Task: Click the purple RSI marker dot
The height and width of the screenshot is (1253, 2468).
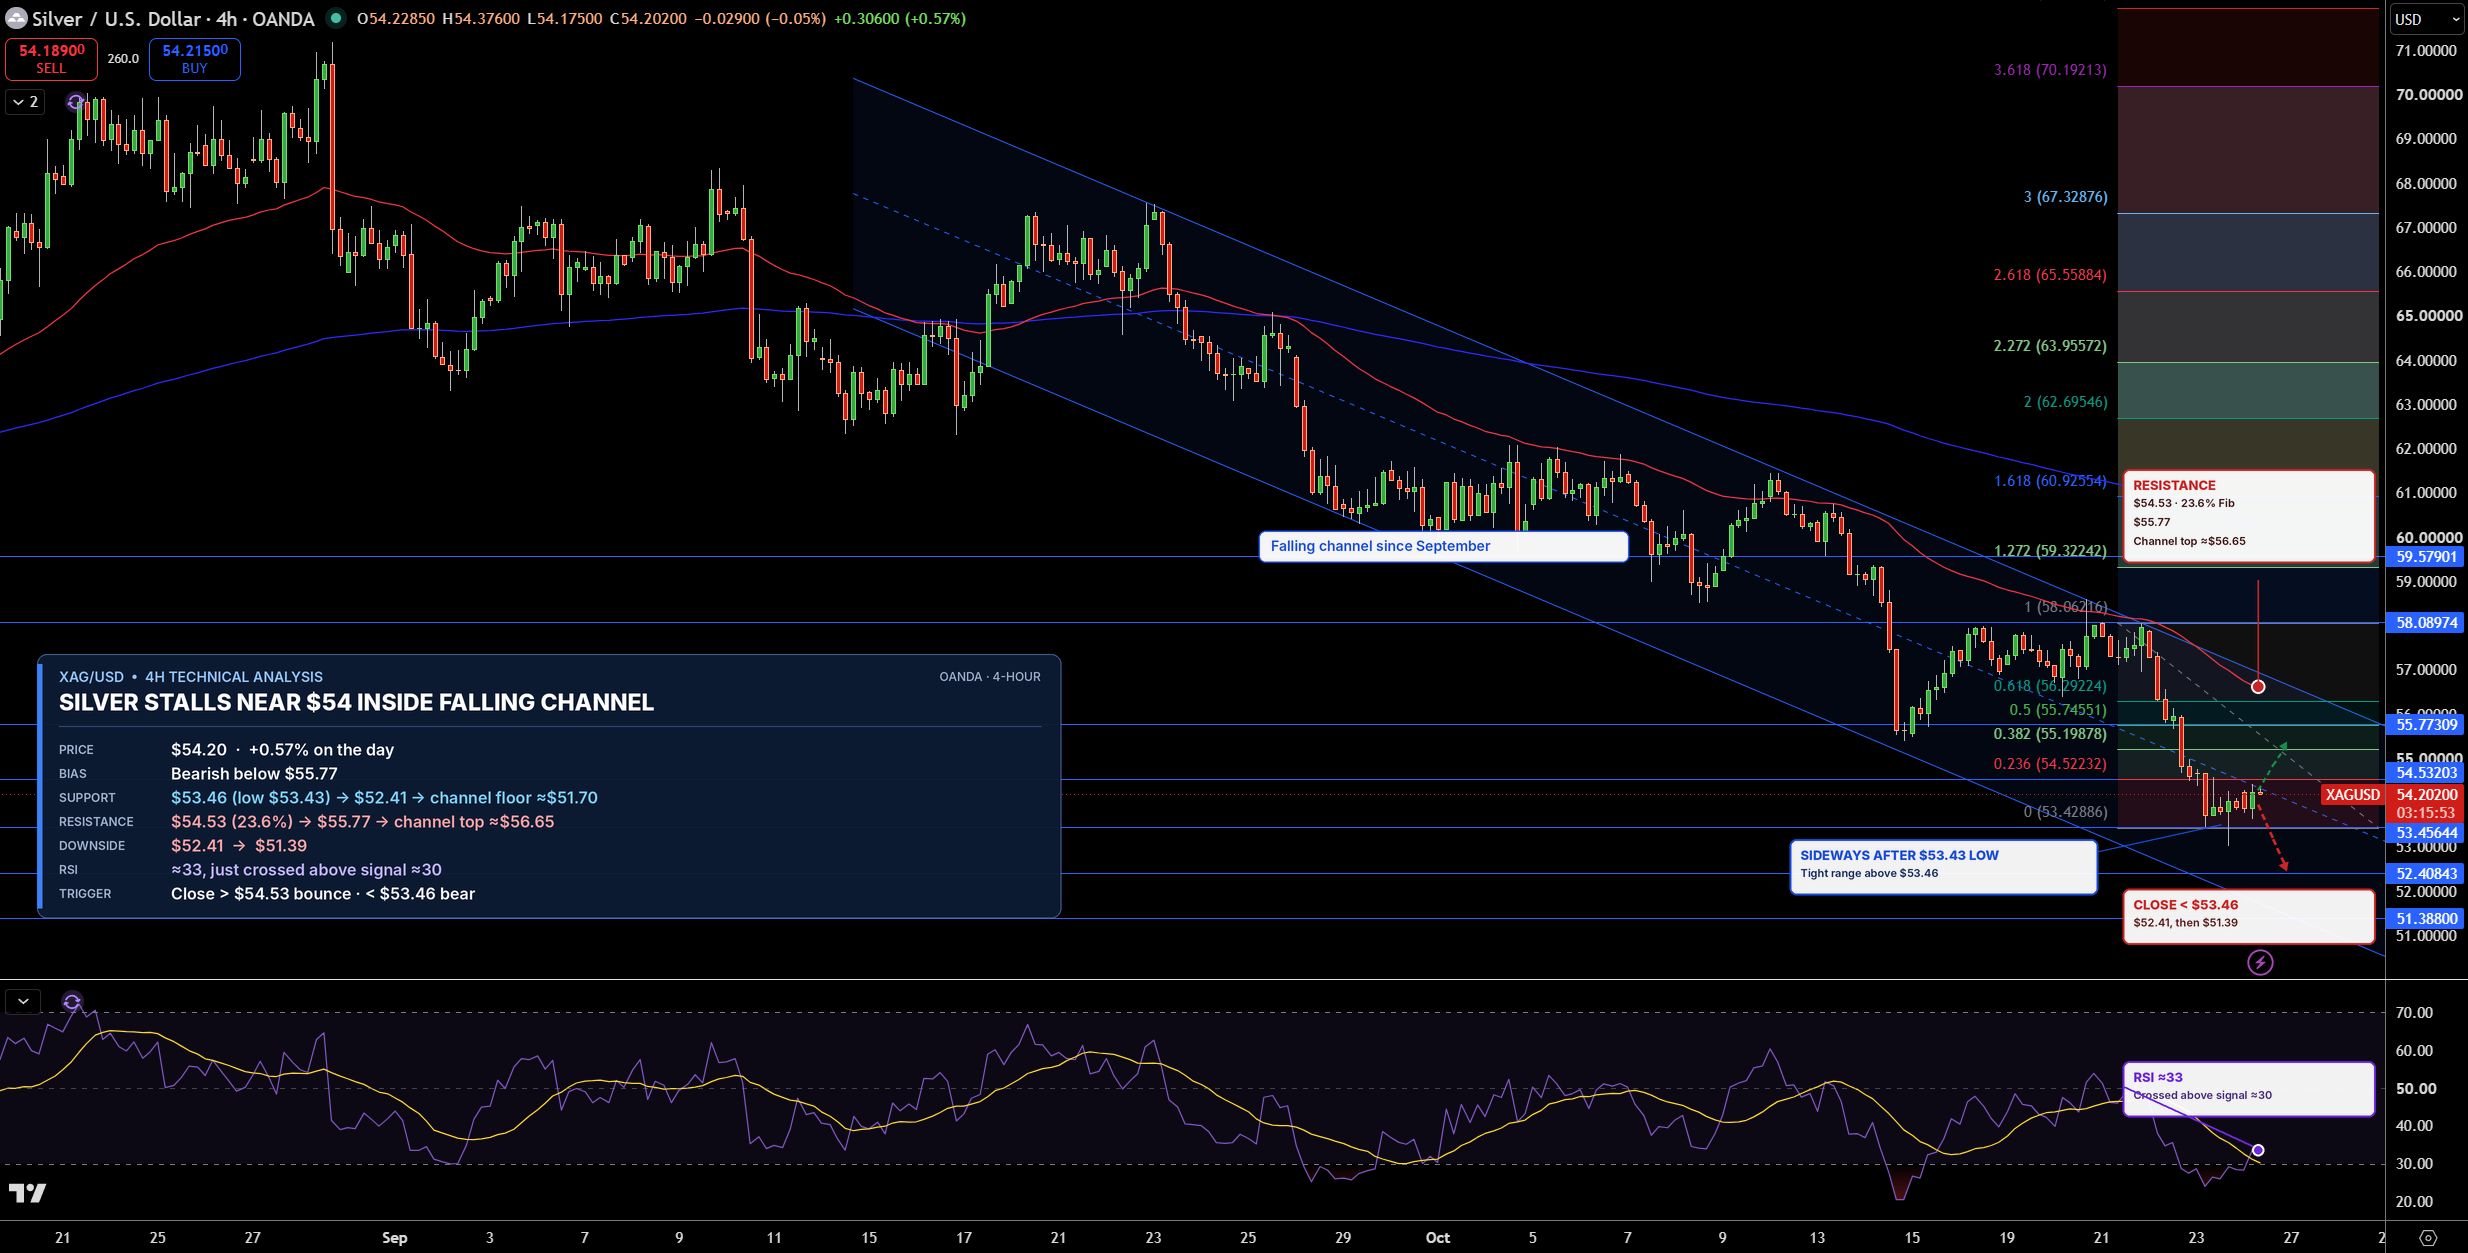Action: click(x=2258, y=1150)
